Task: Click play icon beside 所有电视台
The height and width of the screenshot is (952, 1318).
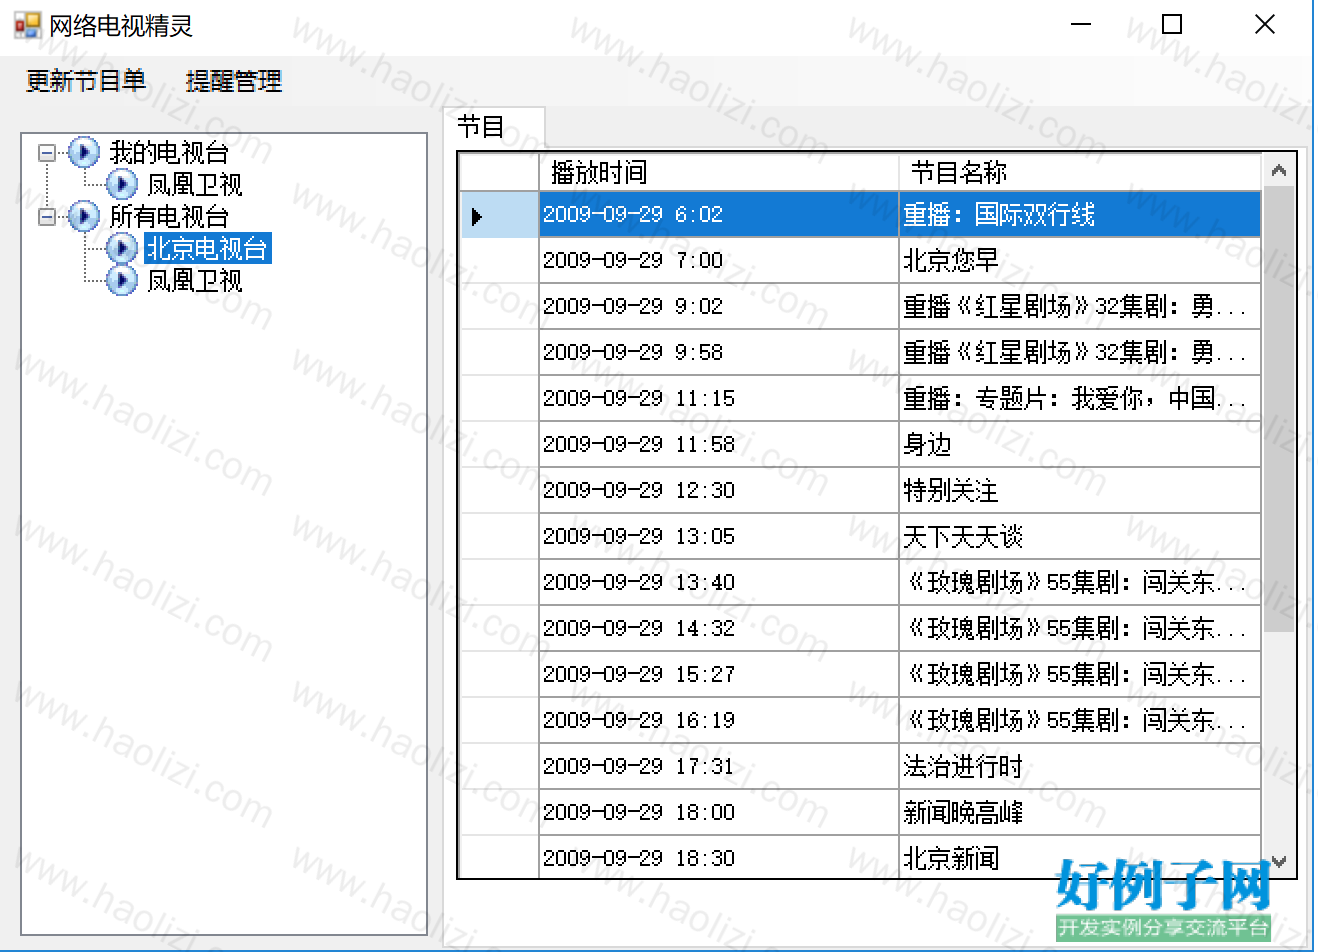Action: point(84,216)
